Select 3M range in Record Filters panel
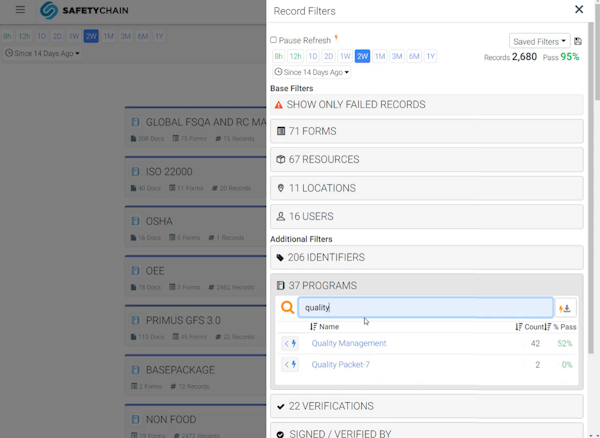600x438 pixels. (x=397, y=56)
